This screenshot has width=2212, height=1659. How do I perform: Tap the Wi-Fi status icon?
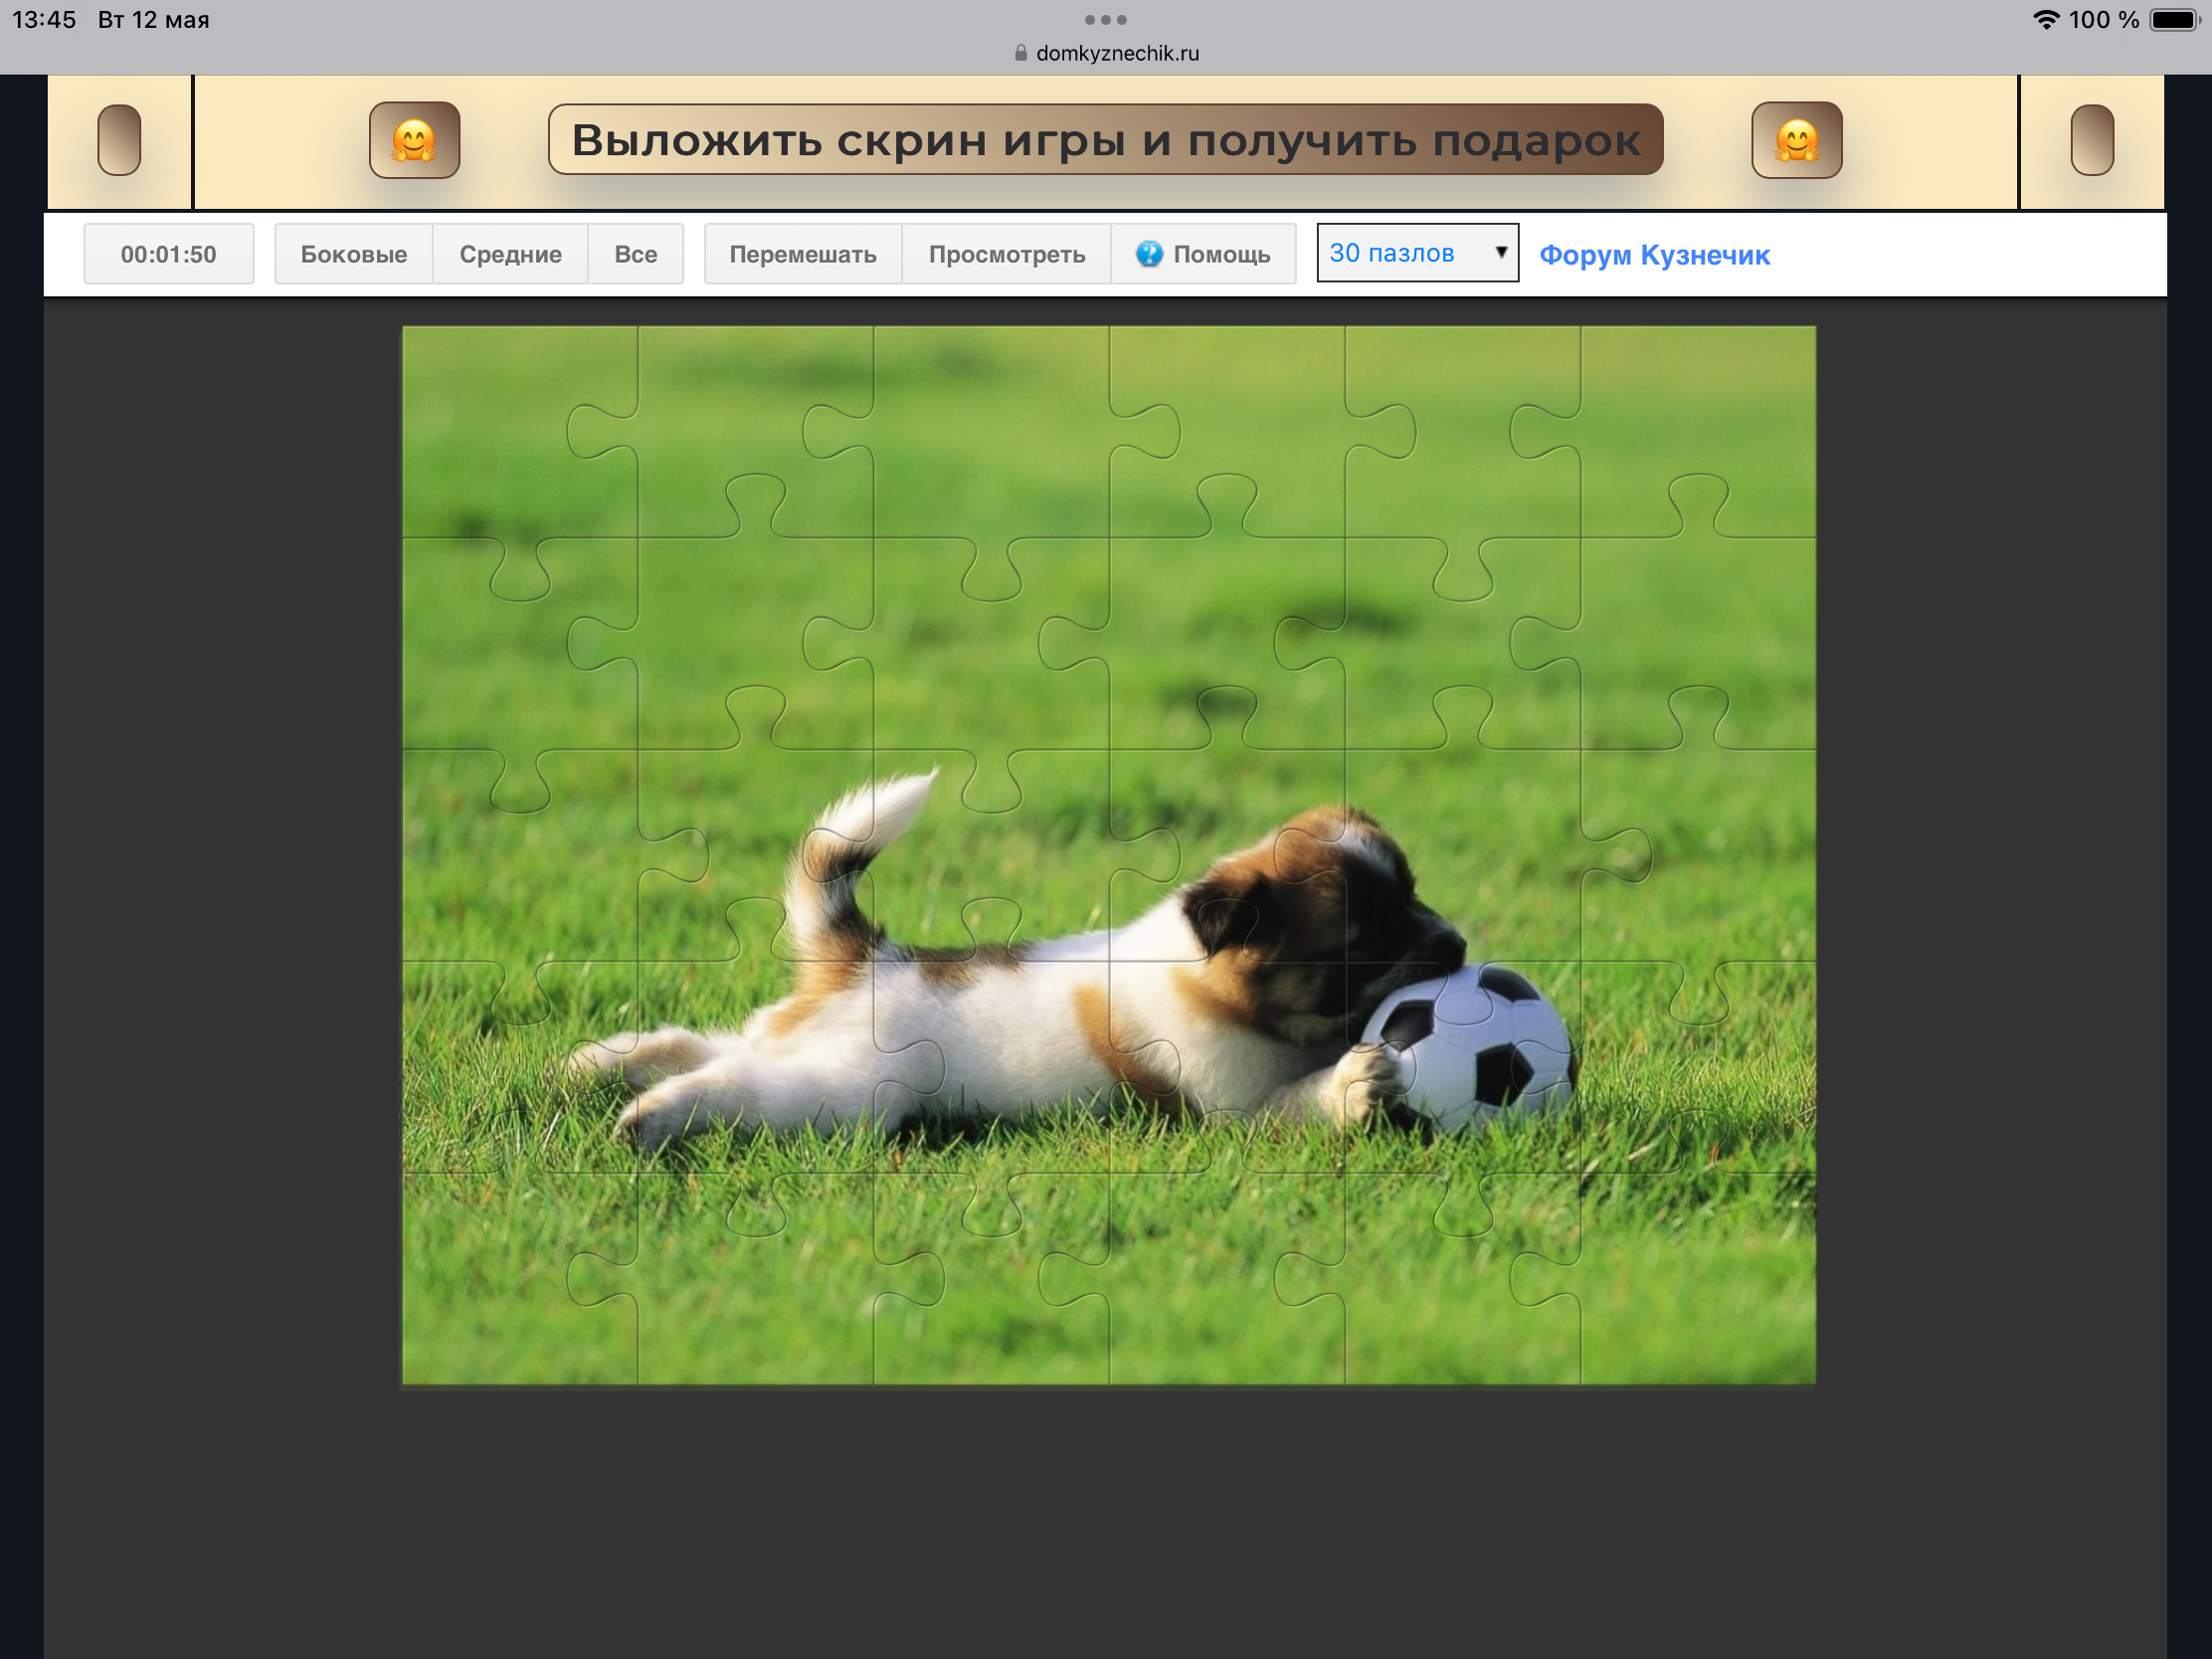(x=2046, y=20)
